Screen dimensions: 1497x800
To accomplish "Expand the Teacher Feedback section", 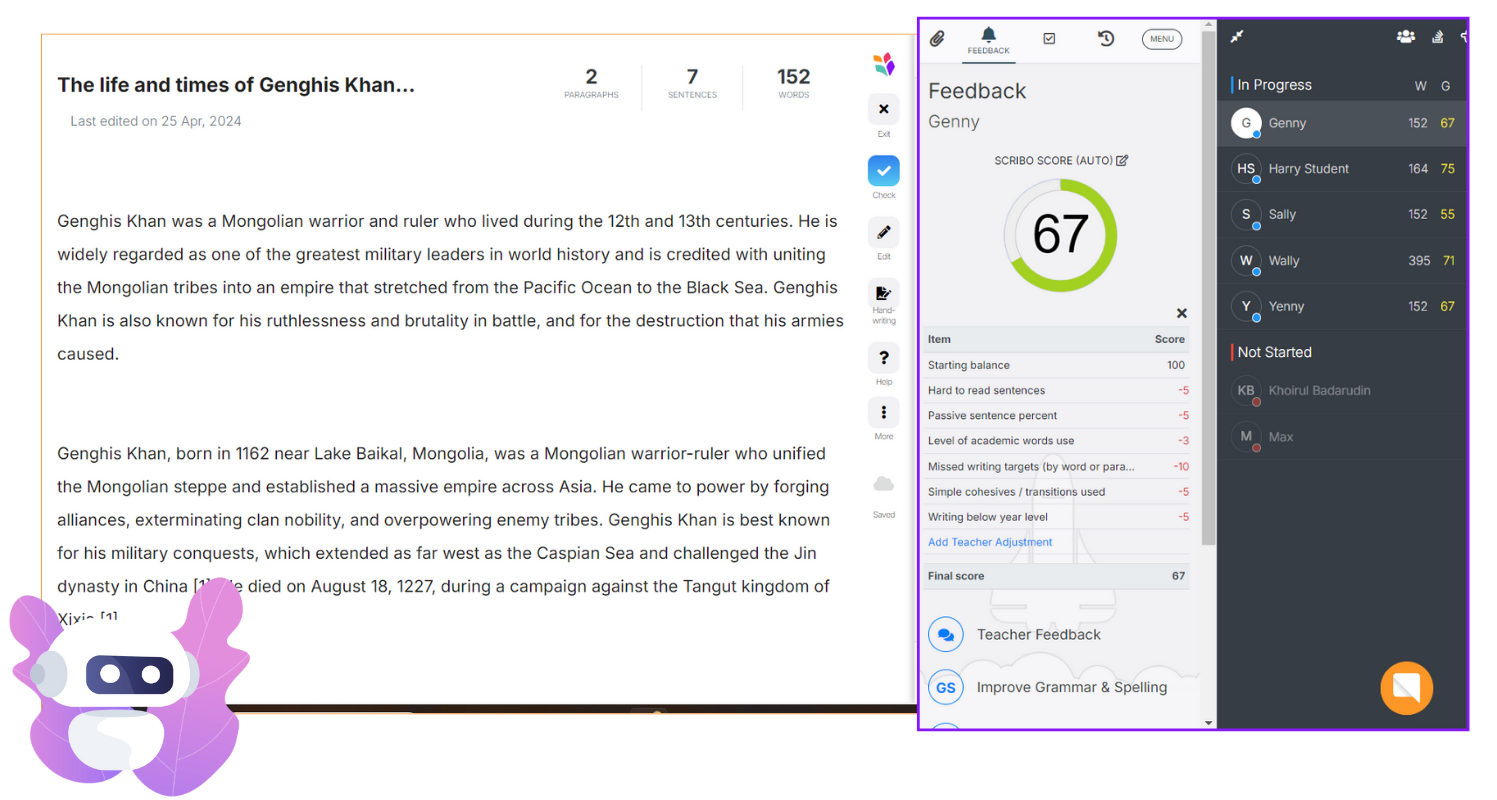I will (1038, 635).
